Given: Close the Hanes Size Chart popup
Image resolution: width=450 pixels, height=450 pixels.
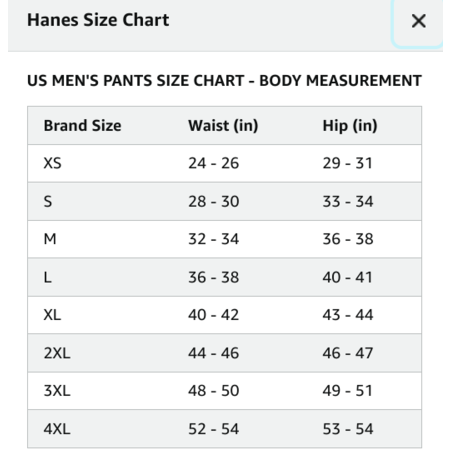Looking at the screenshot, I should (418, 21).
